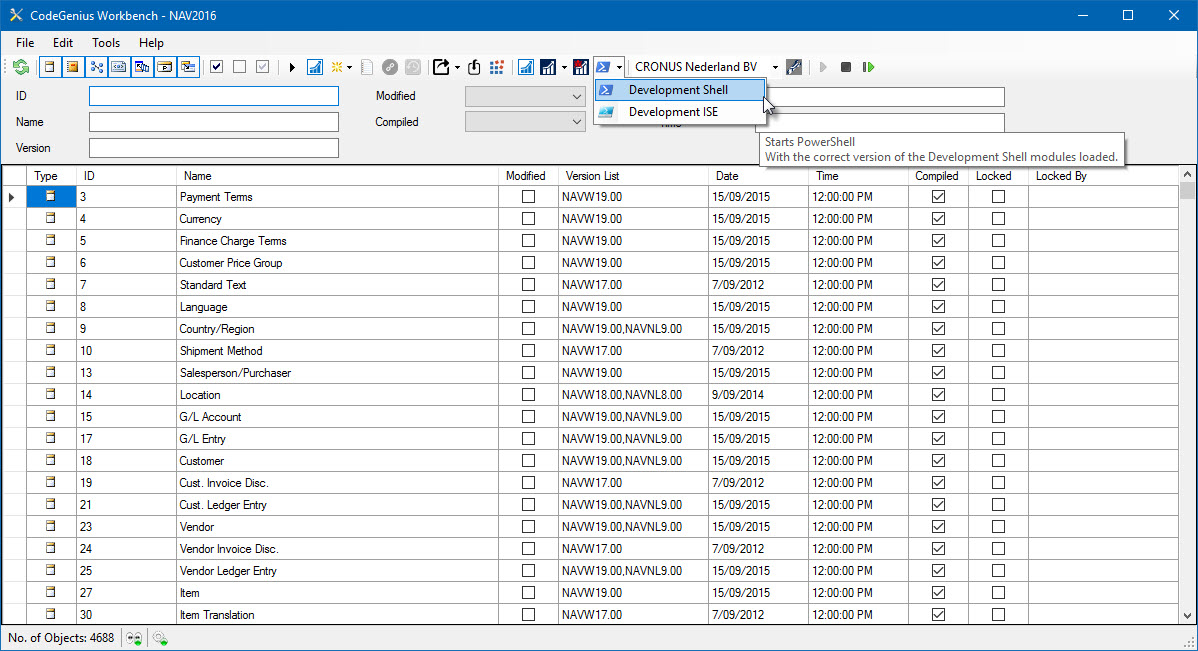Click the green step-play icon
1198x651 pixels.
pyautogui.click(x=869, y=67)
